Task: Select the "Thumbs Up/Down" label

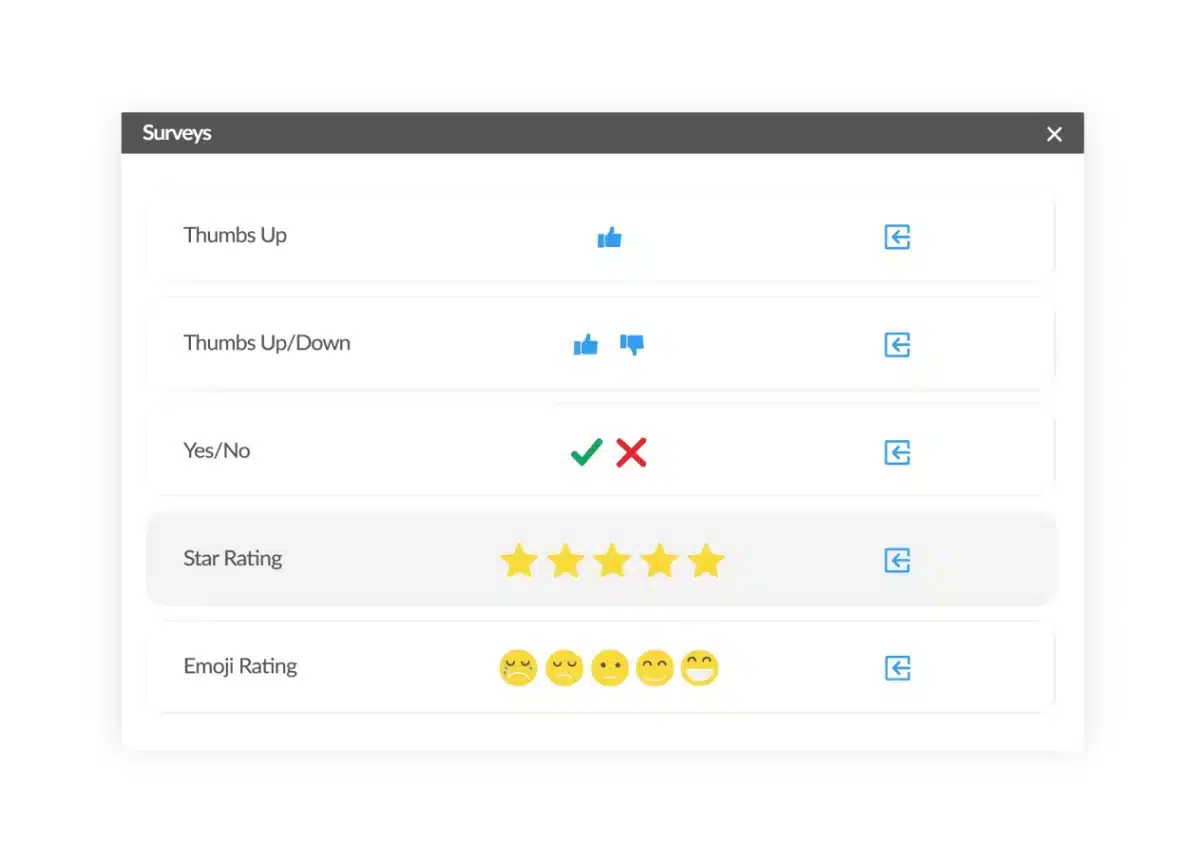Action: click(267, 343)
